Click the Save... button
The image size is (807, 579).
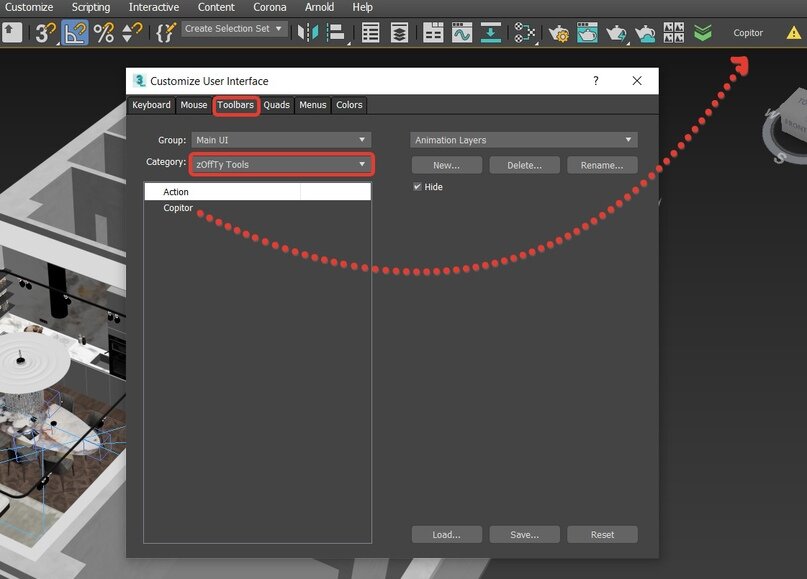tap(524, 535)
